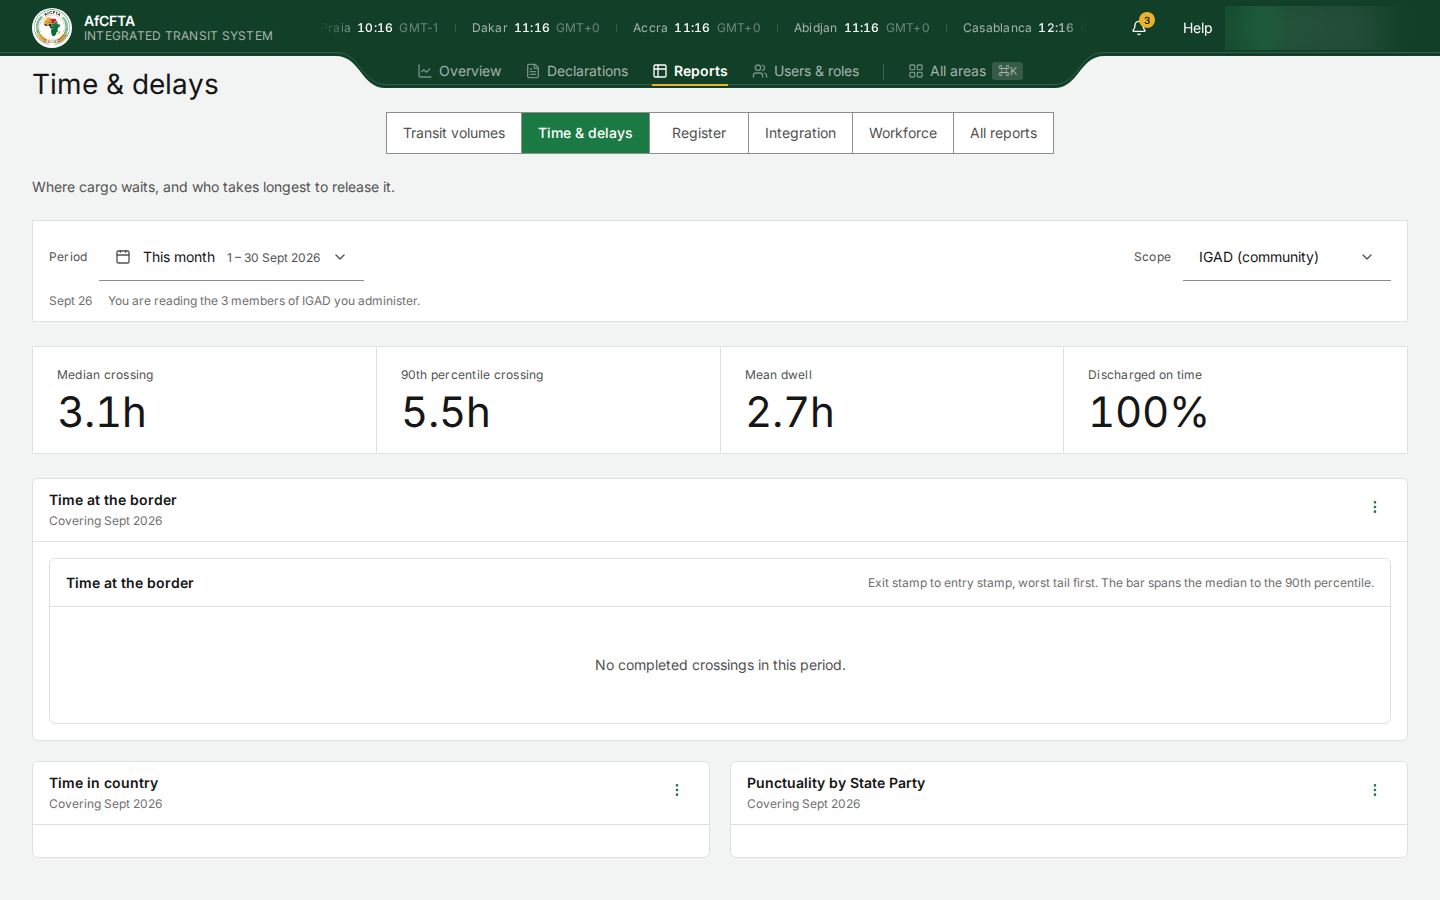Screen dimensions: 1440x900
Task: Click the Median crossing 3.1h value
Action: coord(102,412)
